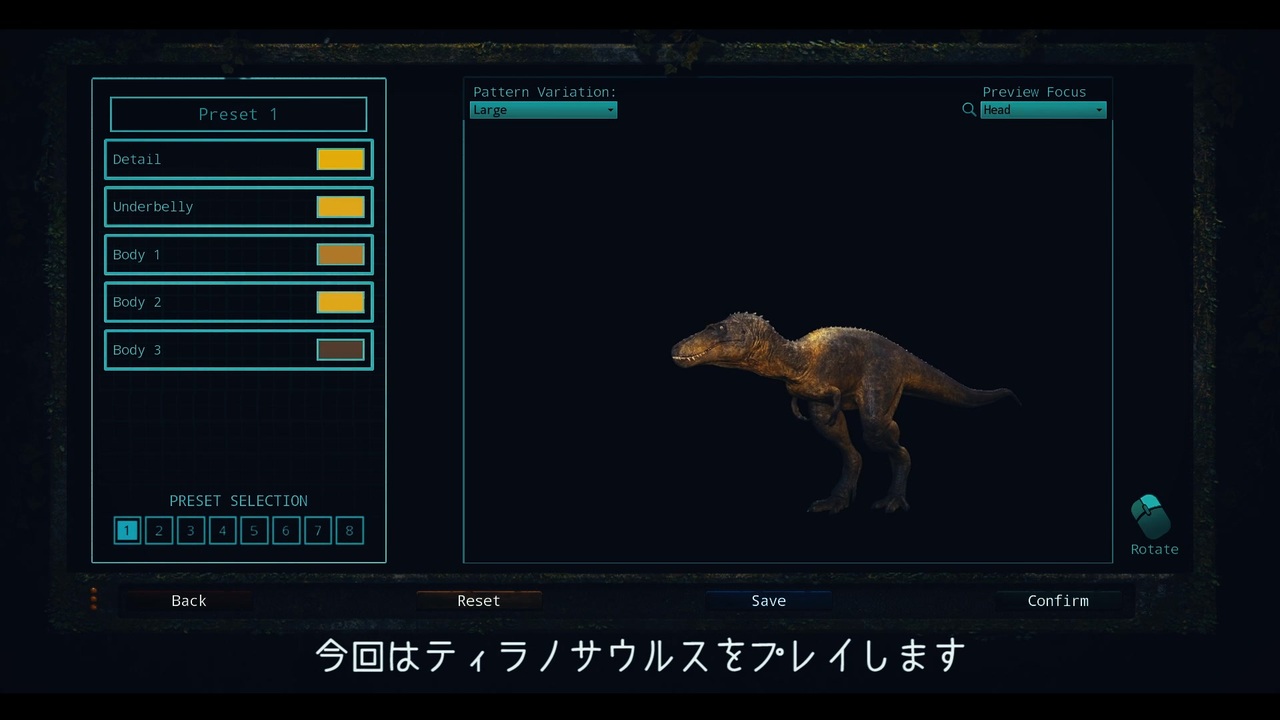Screen dimensions: 1280x720
Task: Confirm the dinosaur skin selection
Action: point(1058,601)
